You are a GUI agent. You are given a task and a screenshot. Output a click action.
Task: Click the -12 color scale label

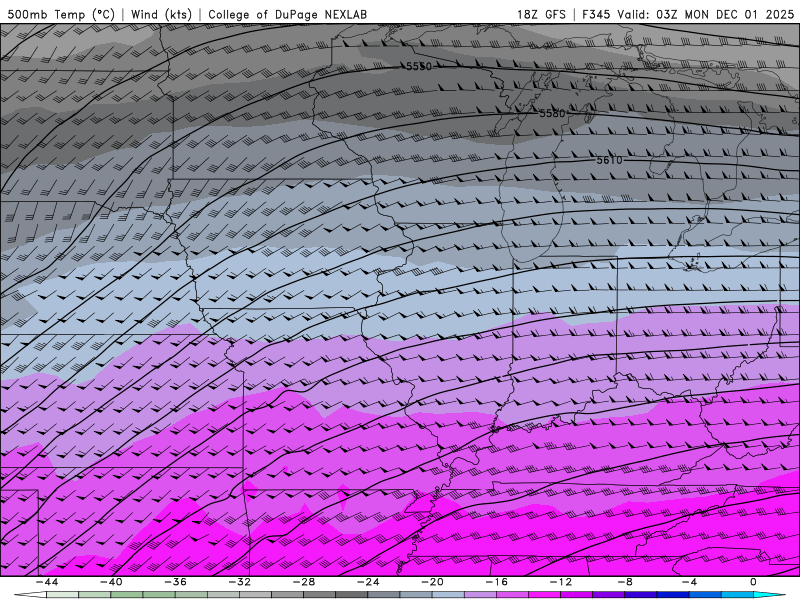tap(561, 582)
